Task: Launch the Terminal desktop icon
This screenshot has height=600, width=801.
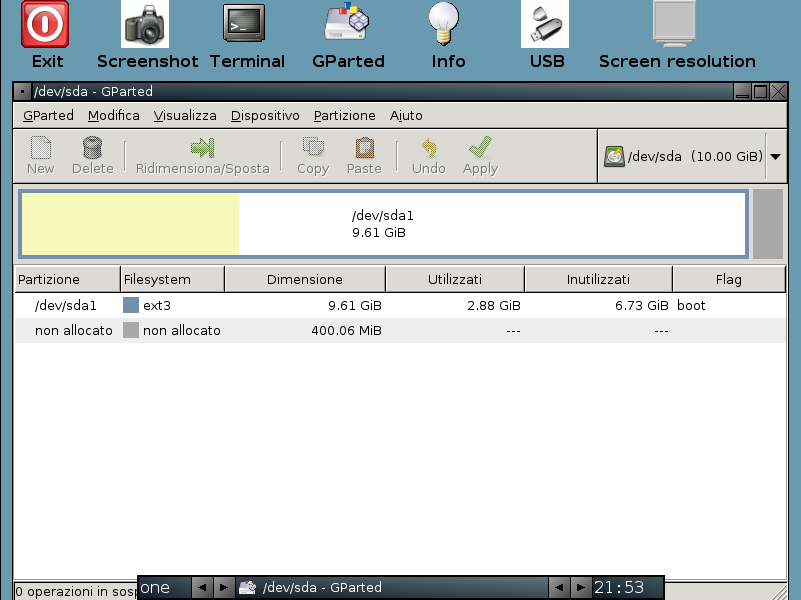Action: [244, 23]
